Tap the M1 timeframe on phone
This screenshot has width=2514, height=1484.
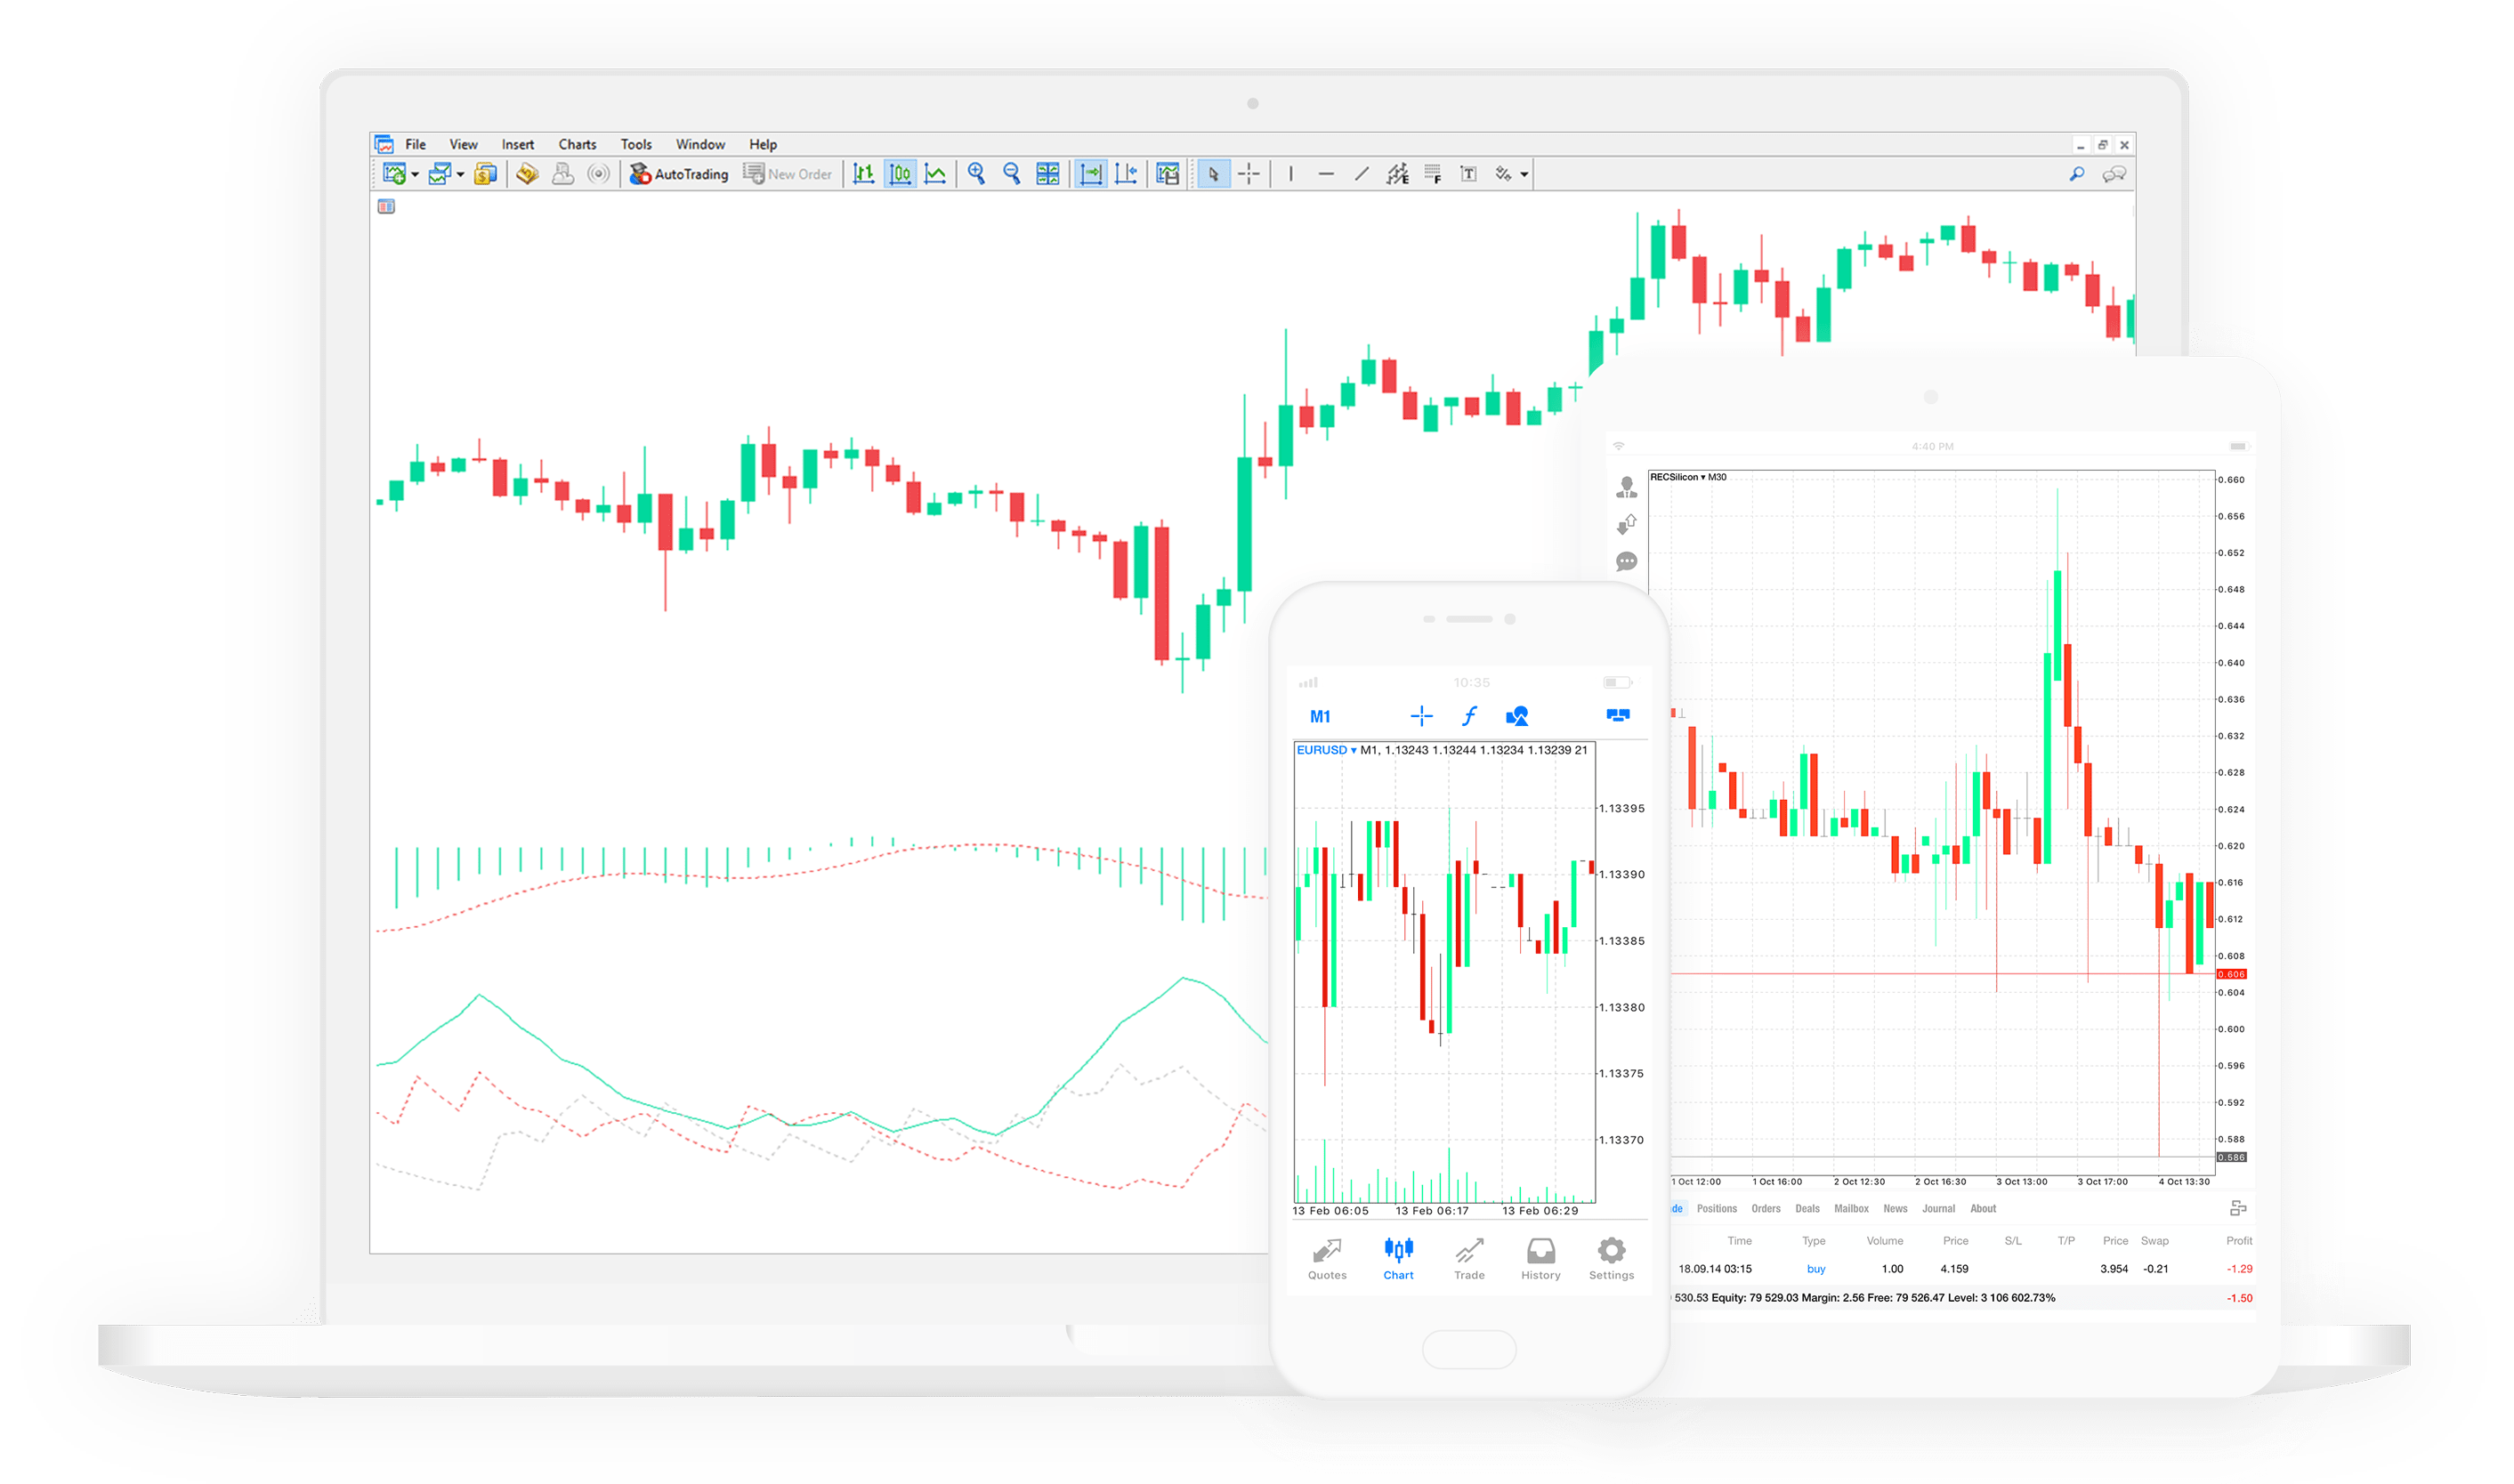coord(1320,717)
